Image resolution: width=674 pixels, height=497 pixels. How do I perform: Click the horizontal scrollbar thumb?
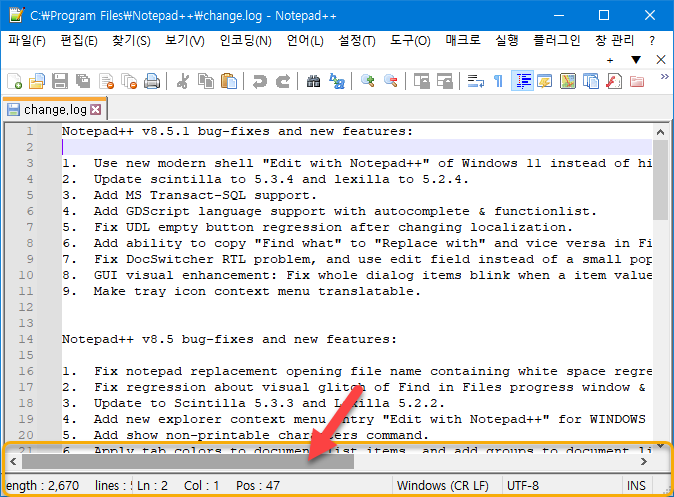(x=188, y=461)
